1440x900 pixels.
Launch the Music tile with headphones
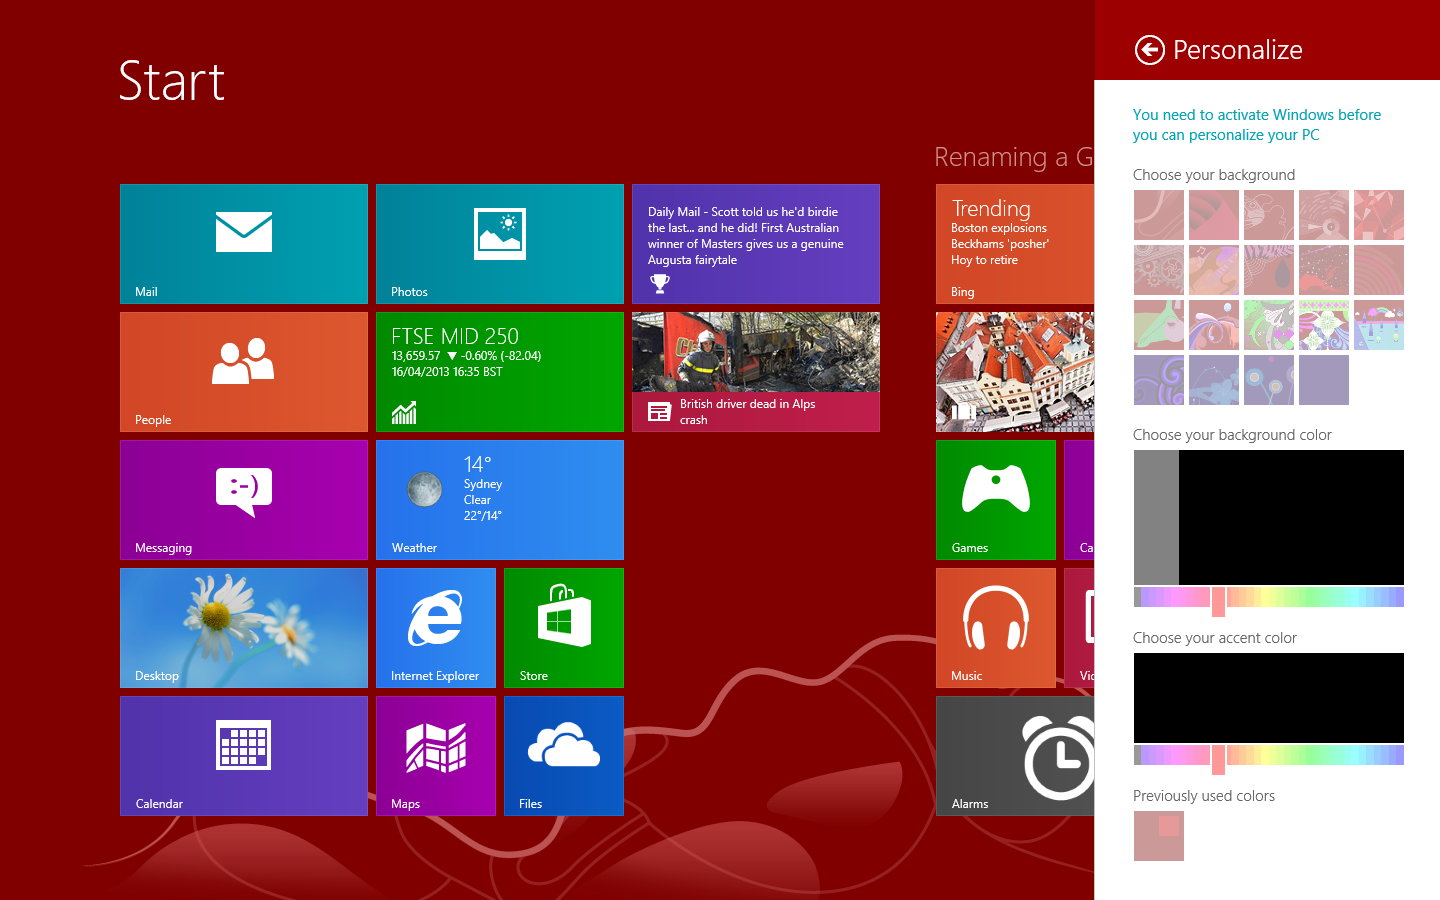(x=996, y=628)
